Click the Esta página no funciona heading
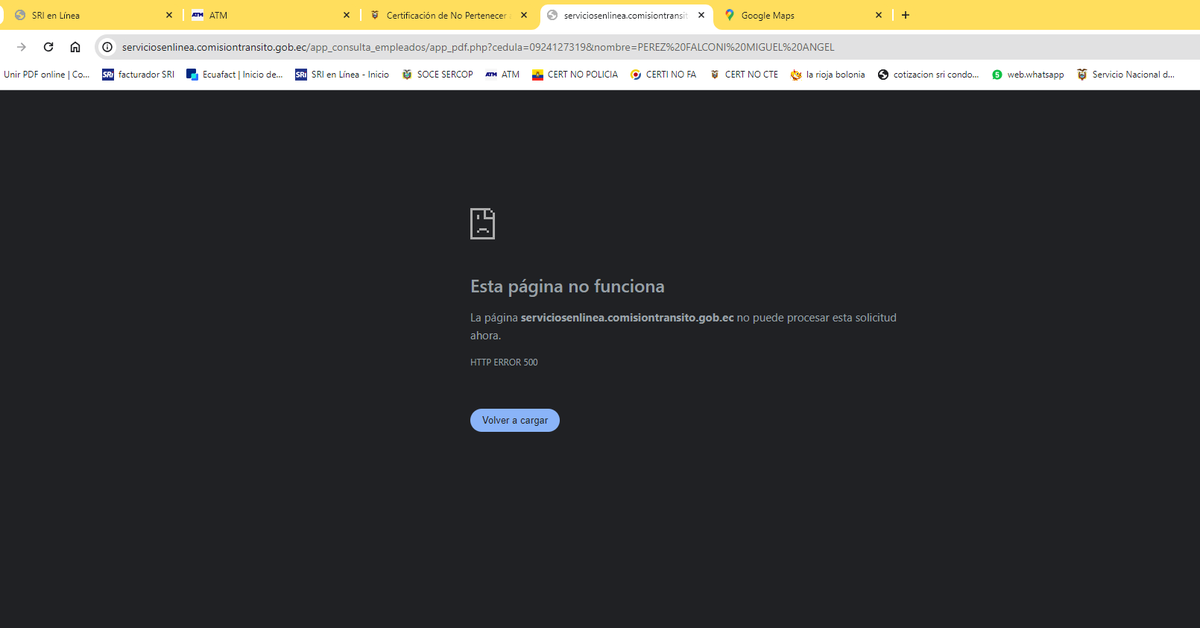This screenshot has width=1200, height=628. (x=567, y=287)
